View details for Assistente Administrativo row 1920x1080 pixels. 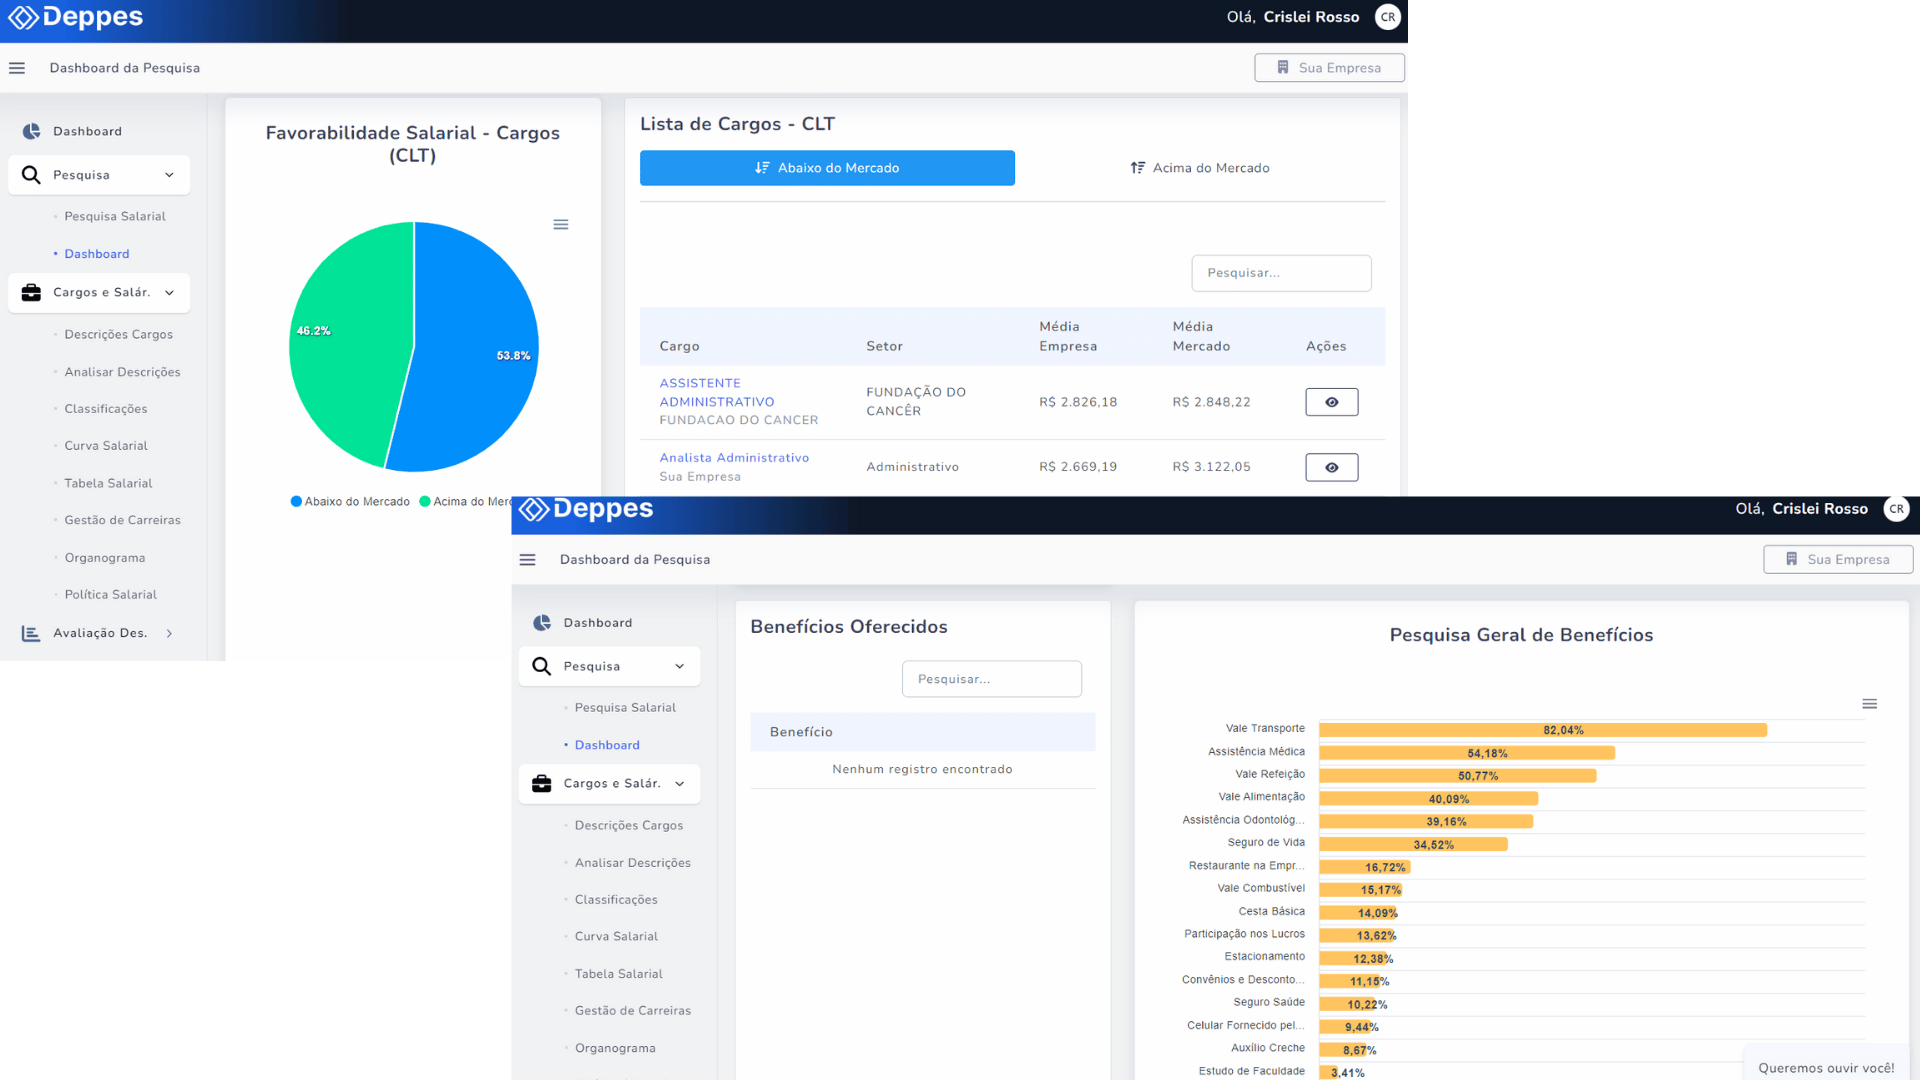(x=1331, y=402)
